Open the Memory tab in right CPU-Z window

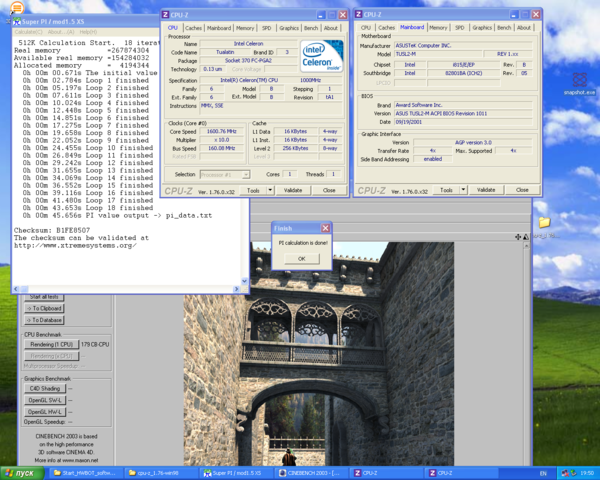(x=438, y=28)
